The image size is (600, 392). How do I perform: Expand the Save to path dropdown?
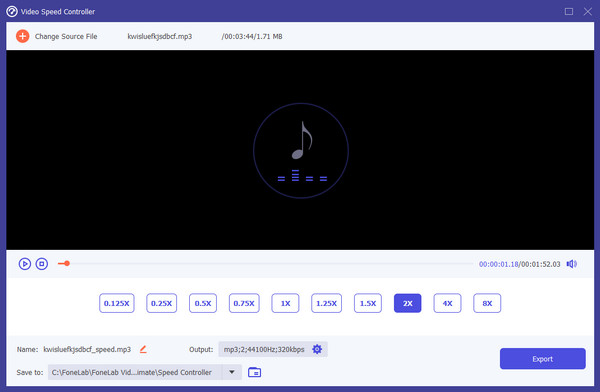point(232,372)
